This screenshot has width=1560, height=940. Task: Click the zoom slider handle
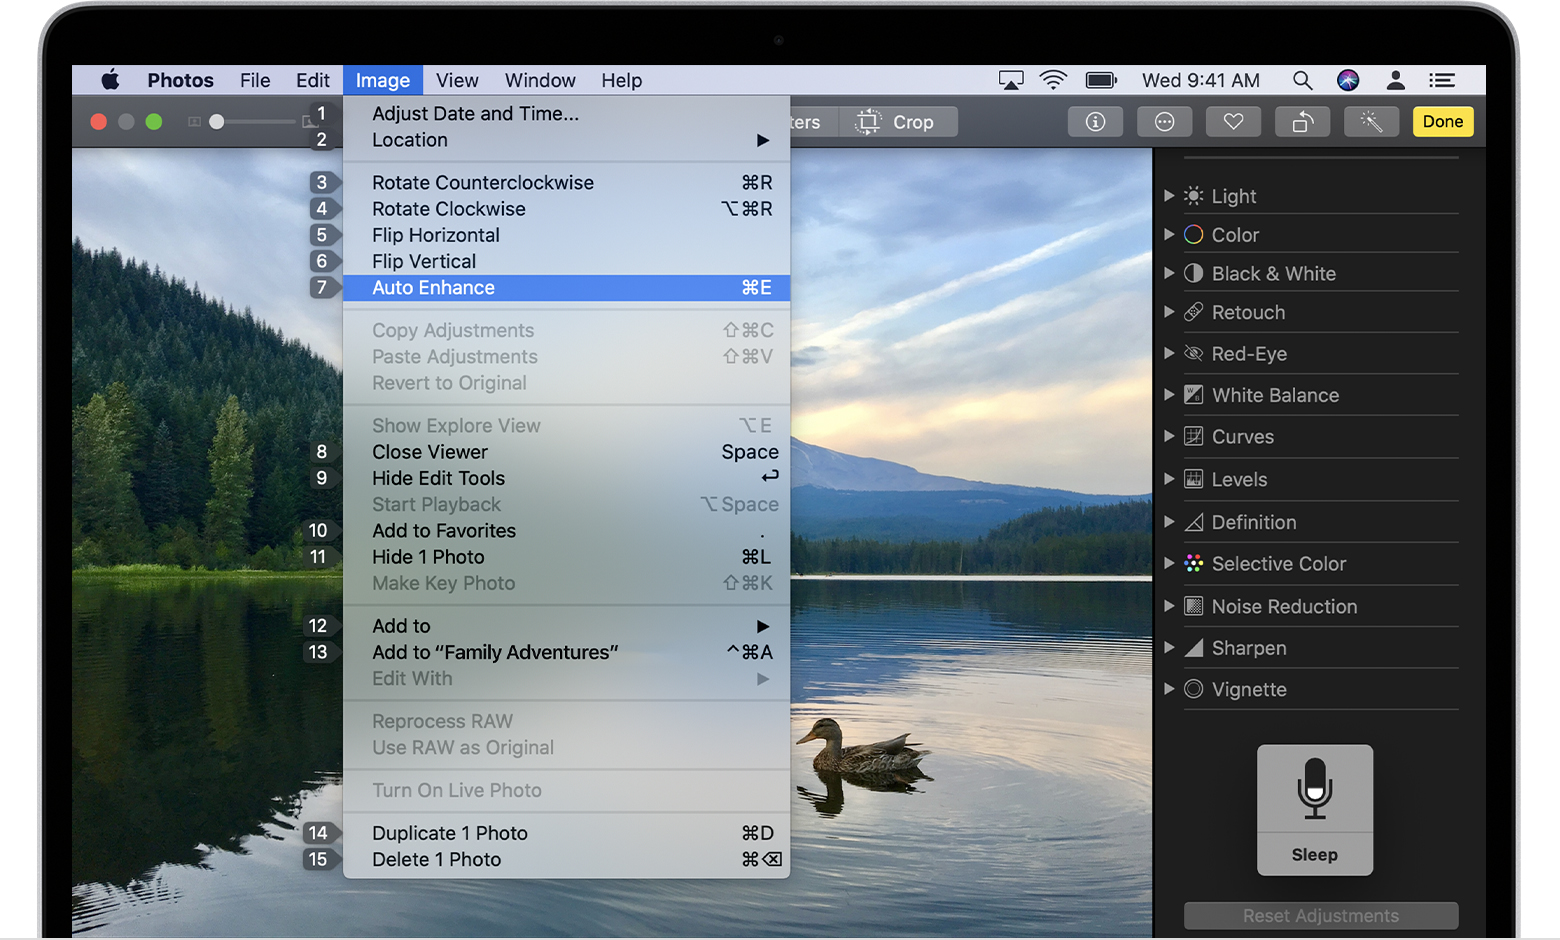pyautogui.click(x=216, y=122)
